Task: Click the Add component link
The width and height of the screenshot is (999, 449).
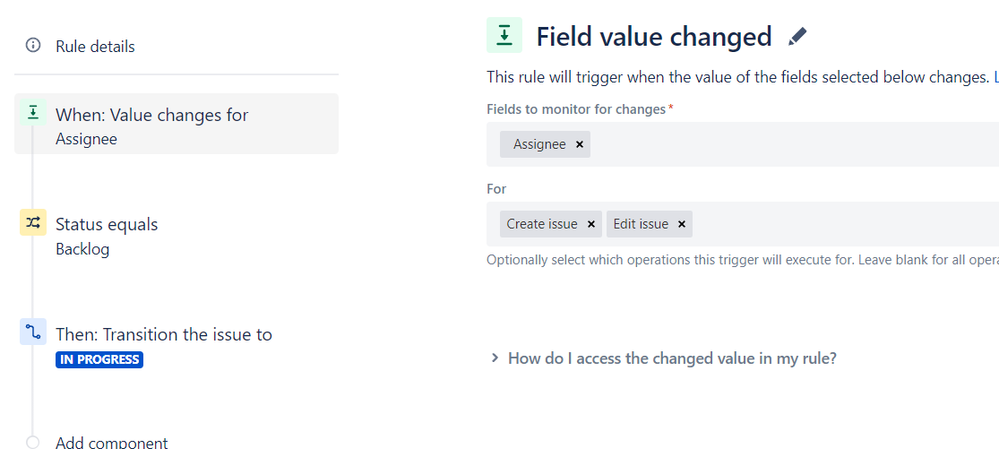Action: (111, 442)
